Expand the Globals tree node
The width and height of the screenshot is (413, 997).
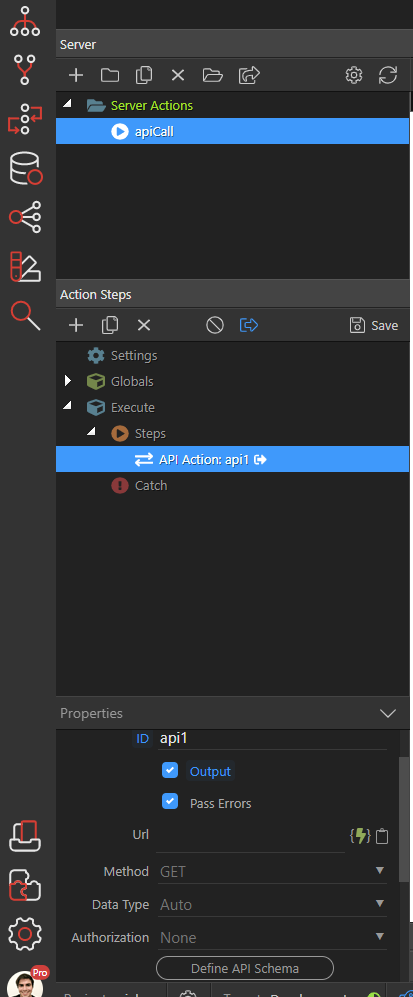click(68, 381)
